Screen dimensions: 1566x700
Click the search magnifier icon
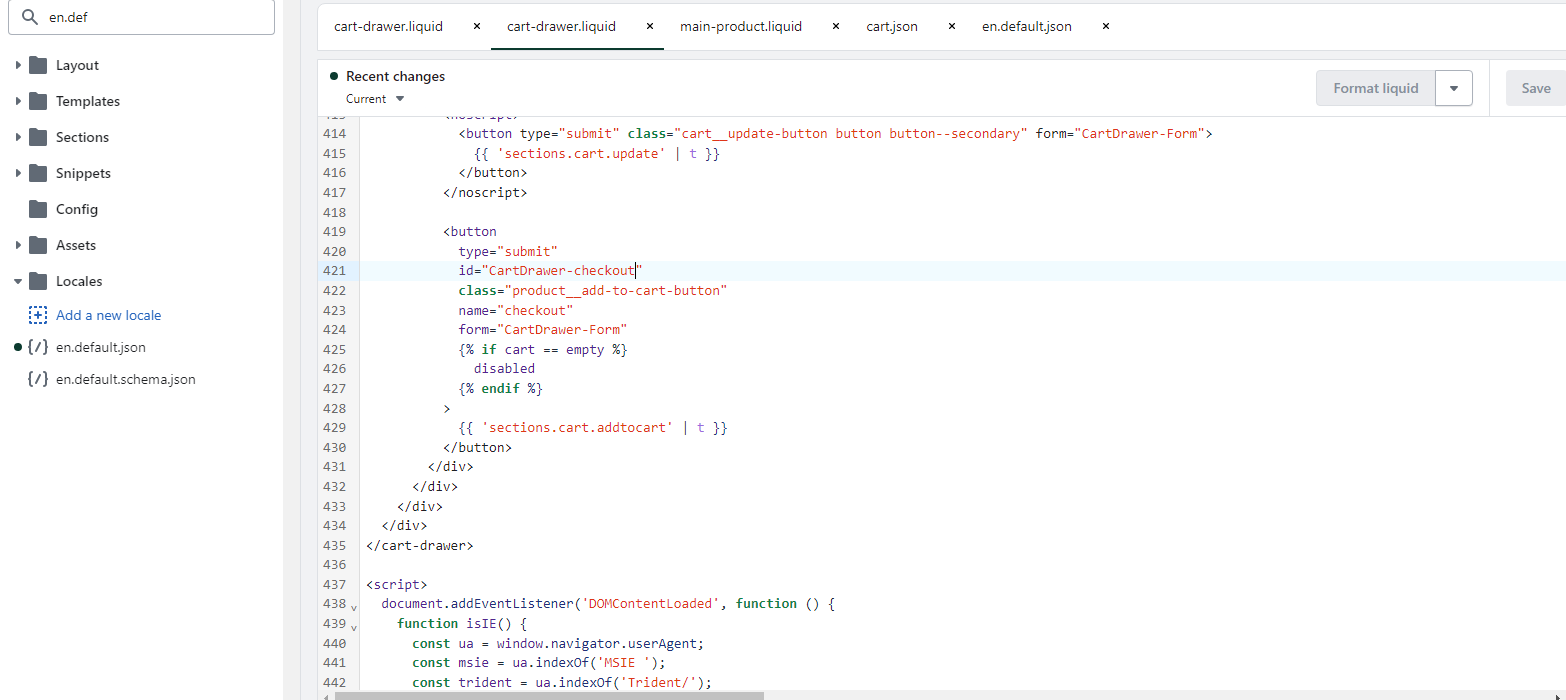[30, 17]
